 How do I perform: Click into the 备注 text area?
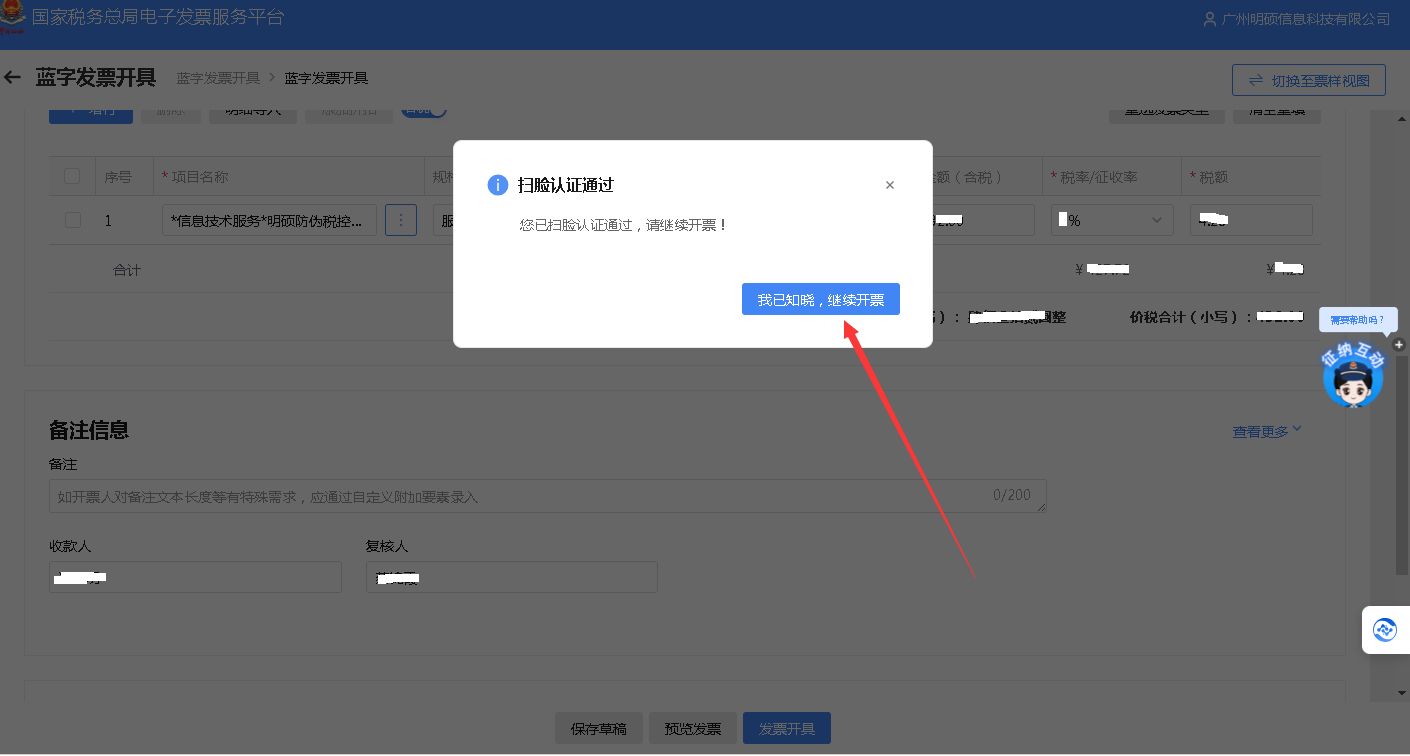pyautogui.click(x=520, y=496)
